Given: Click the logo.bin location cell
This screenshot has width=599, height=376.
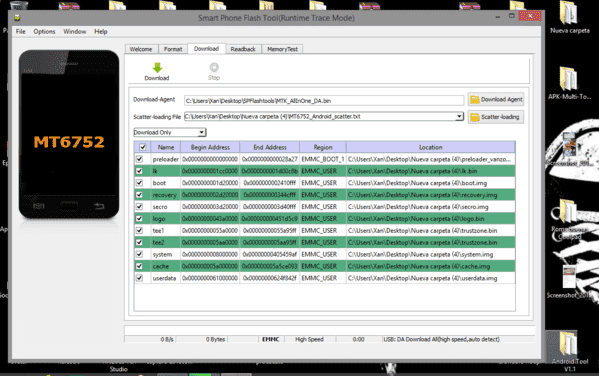Looking at the screenshot, I should point(431,219).
